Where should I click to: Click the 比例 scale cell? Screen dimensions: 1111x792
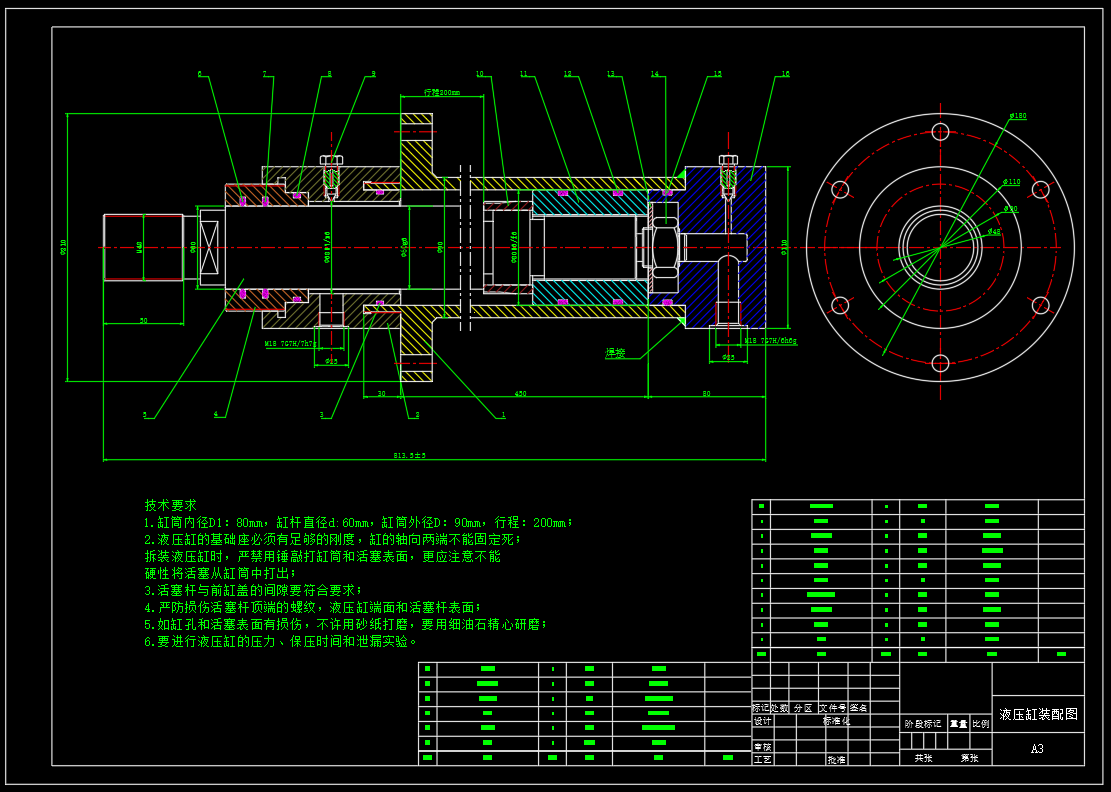tap(981, 723)
